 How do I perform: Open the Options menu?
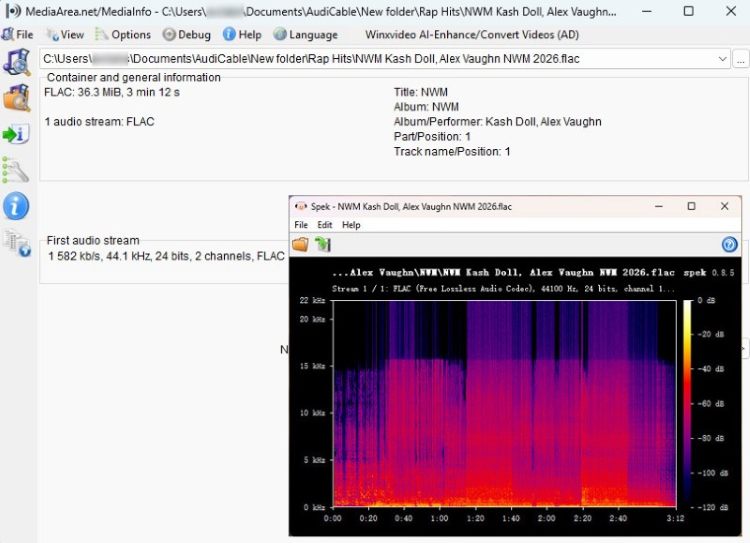123,34
